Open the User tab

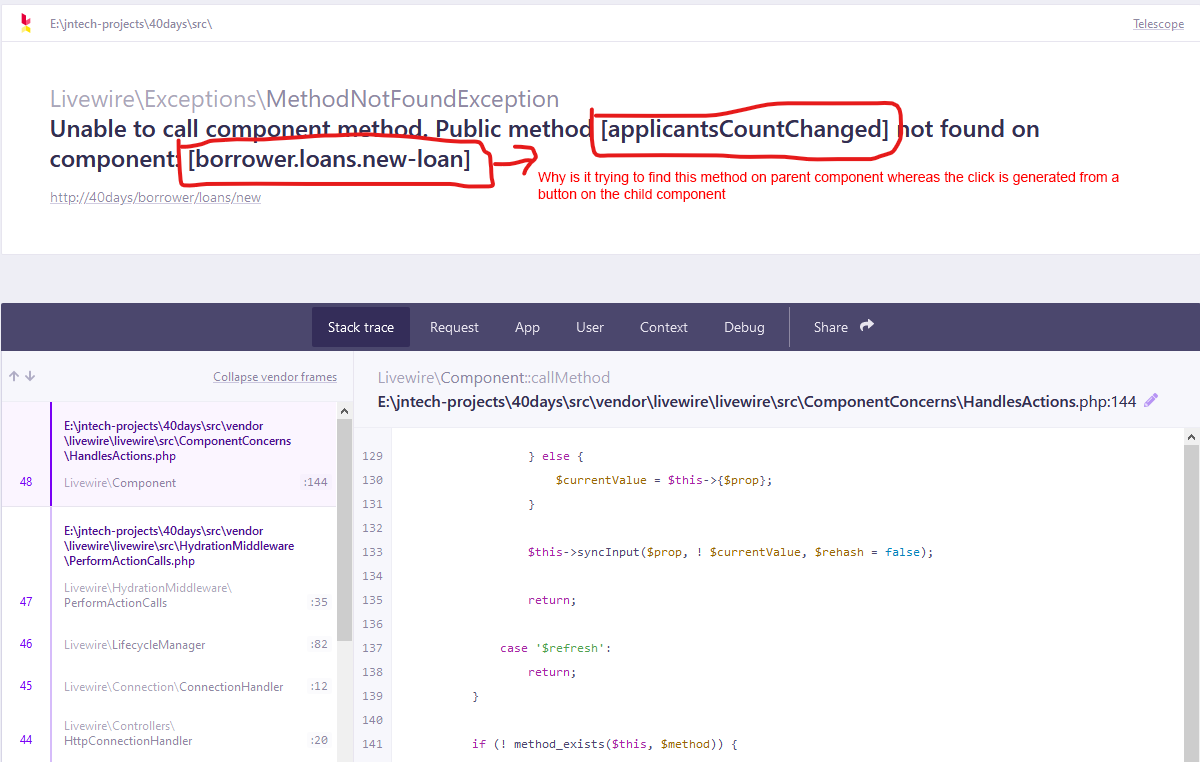pyautogui.click(x=590, y=327)
